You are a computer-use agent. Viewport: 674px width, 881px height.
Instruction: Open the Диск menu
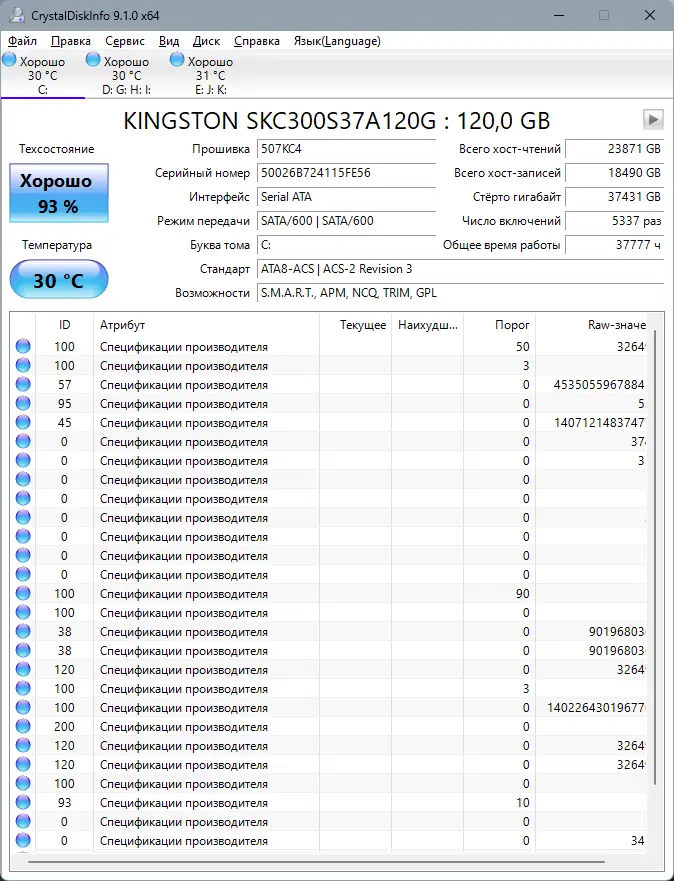pyautogui.click(x=206, y=41)
